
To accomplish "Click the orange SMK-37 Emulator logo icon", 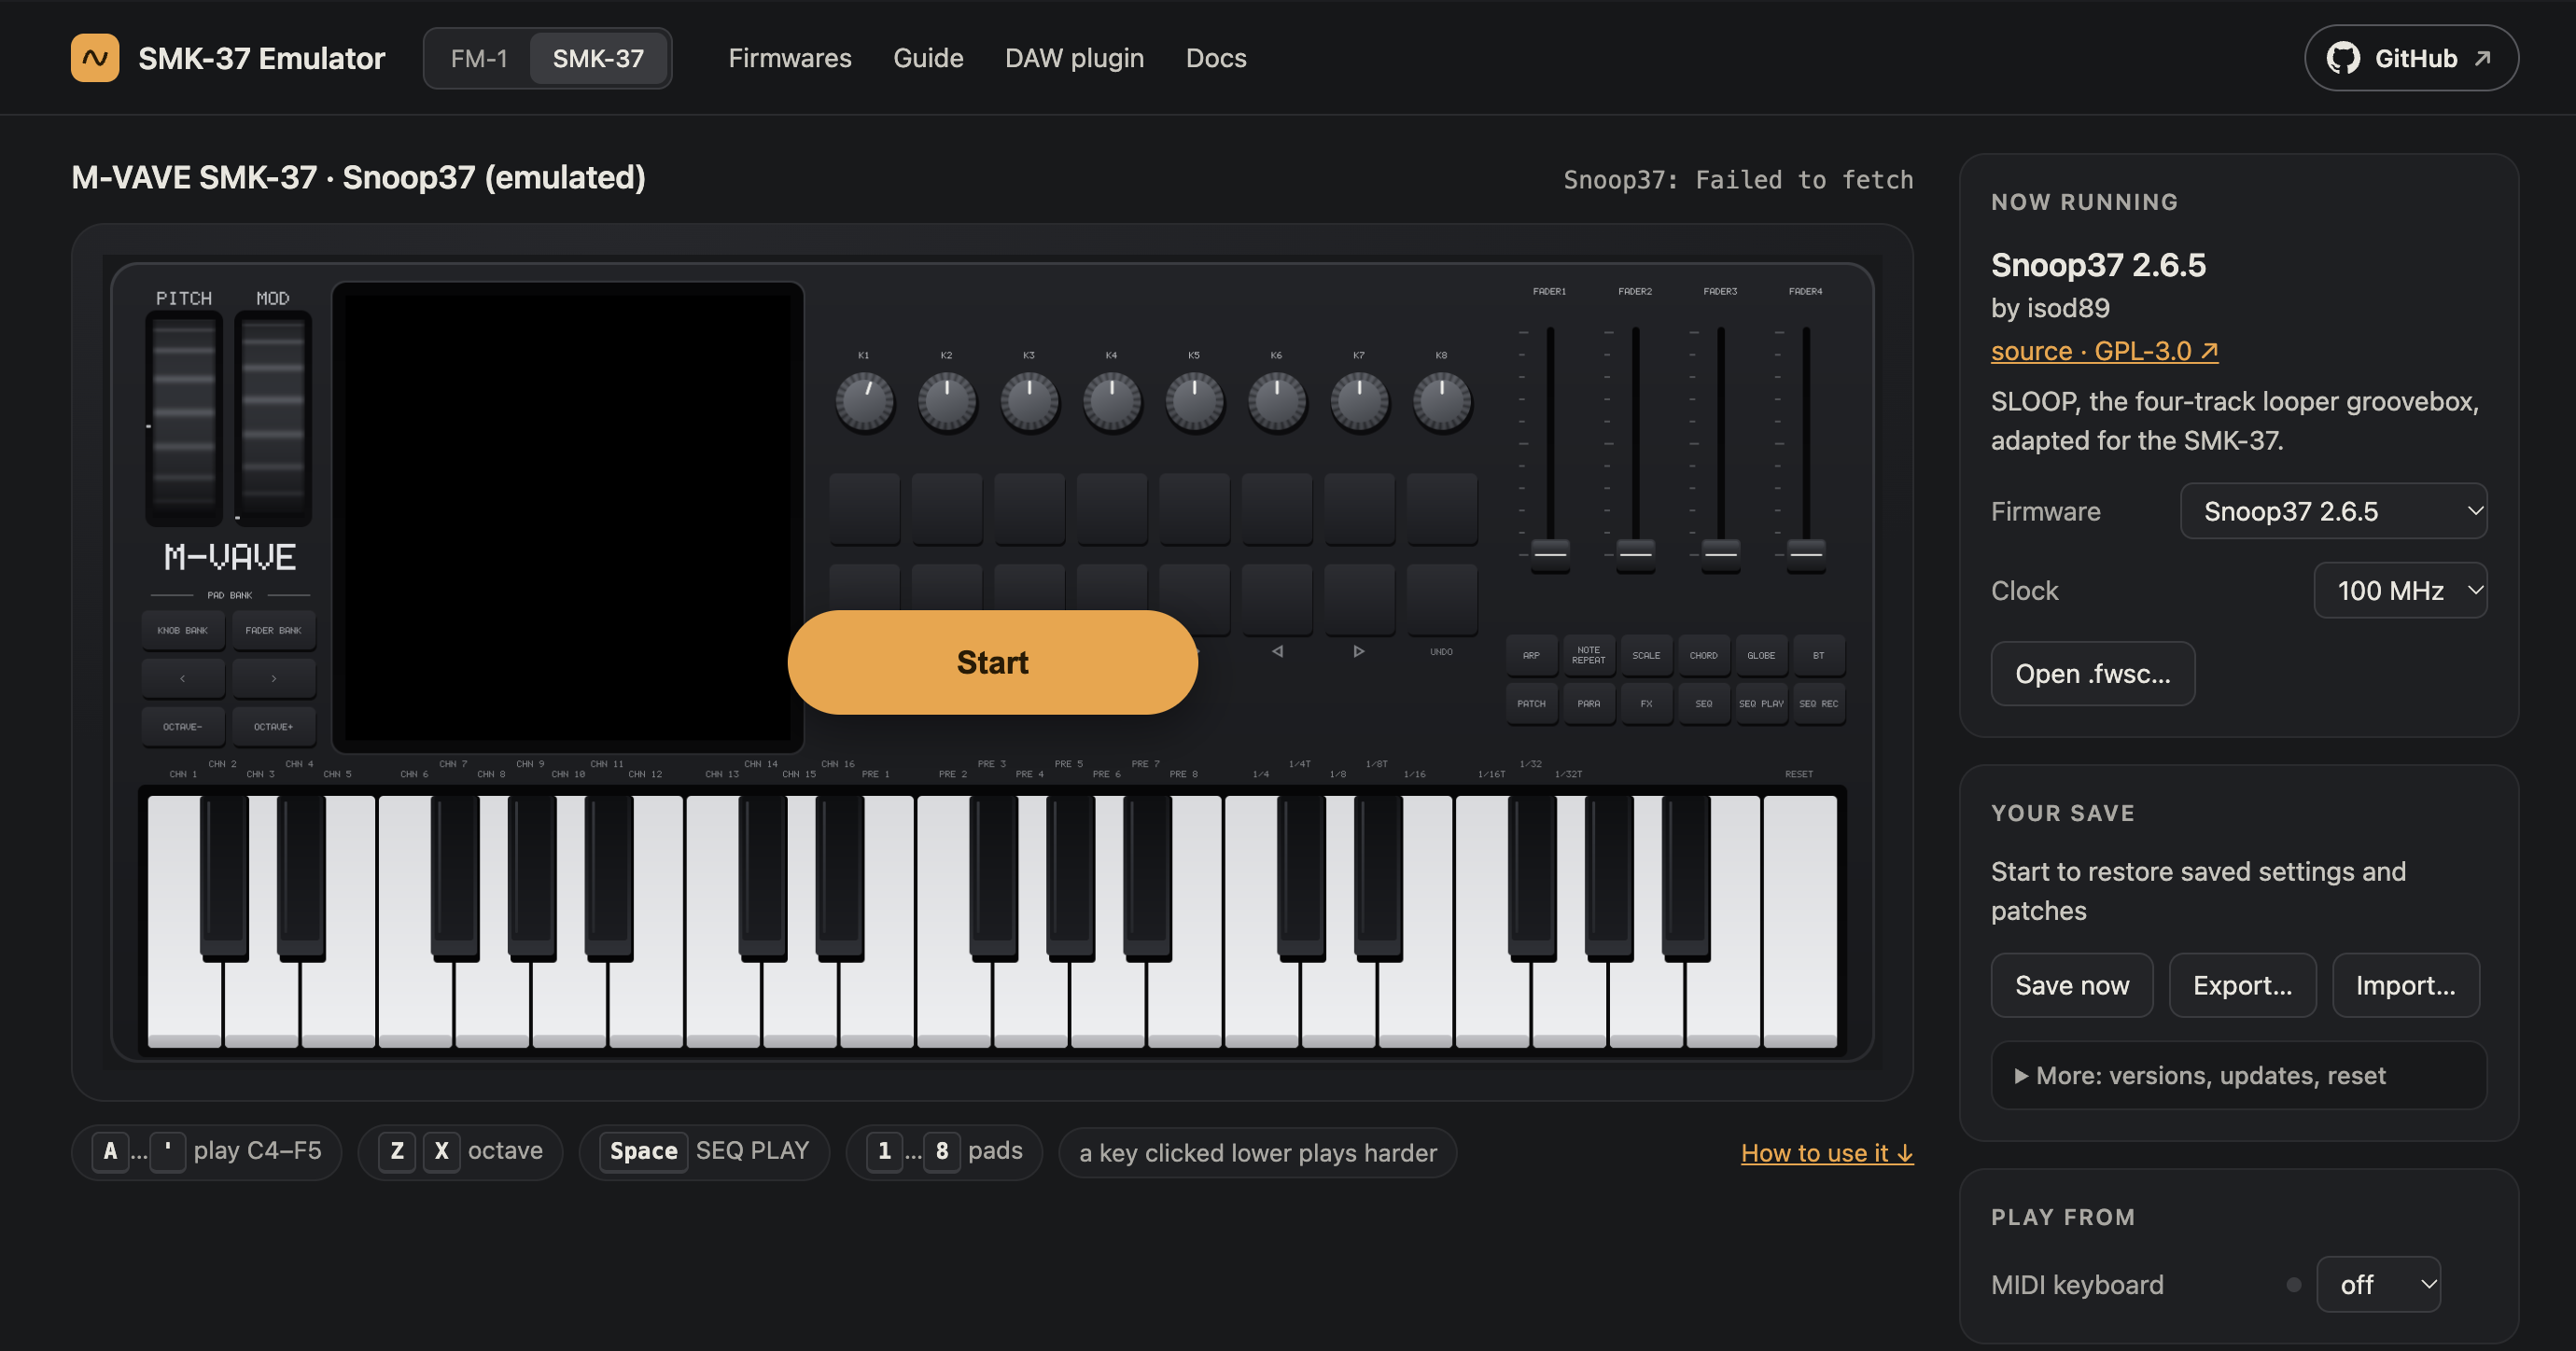I will tap(95, 58).
